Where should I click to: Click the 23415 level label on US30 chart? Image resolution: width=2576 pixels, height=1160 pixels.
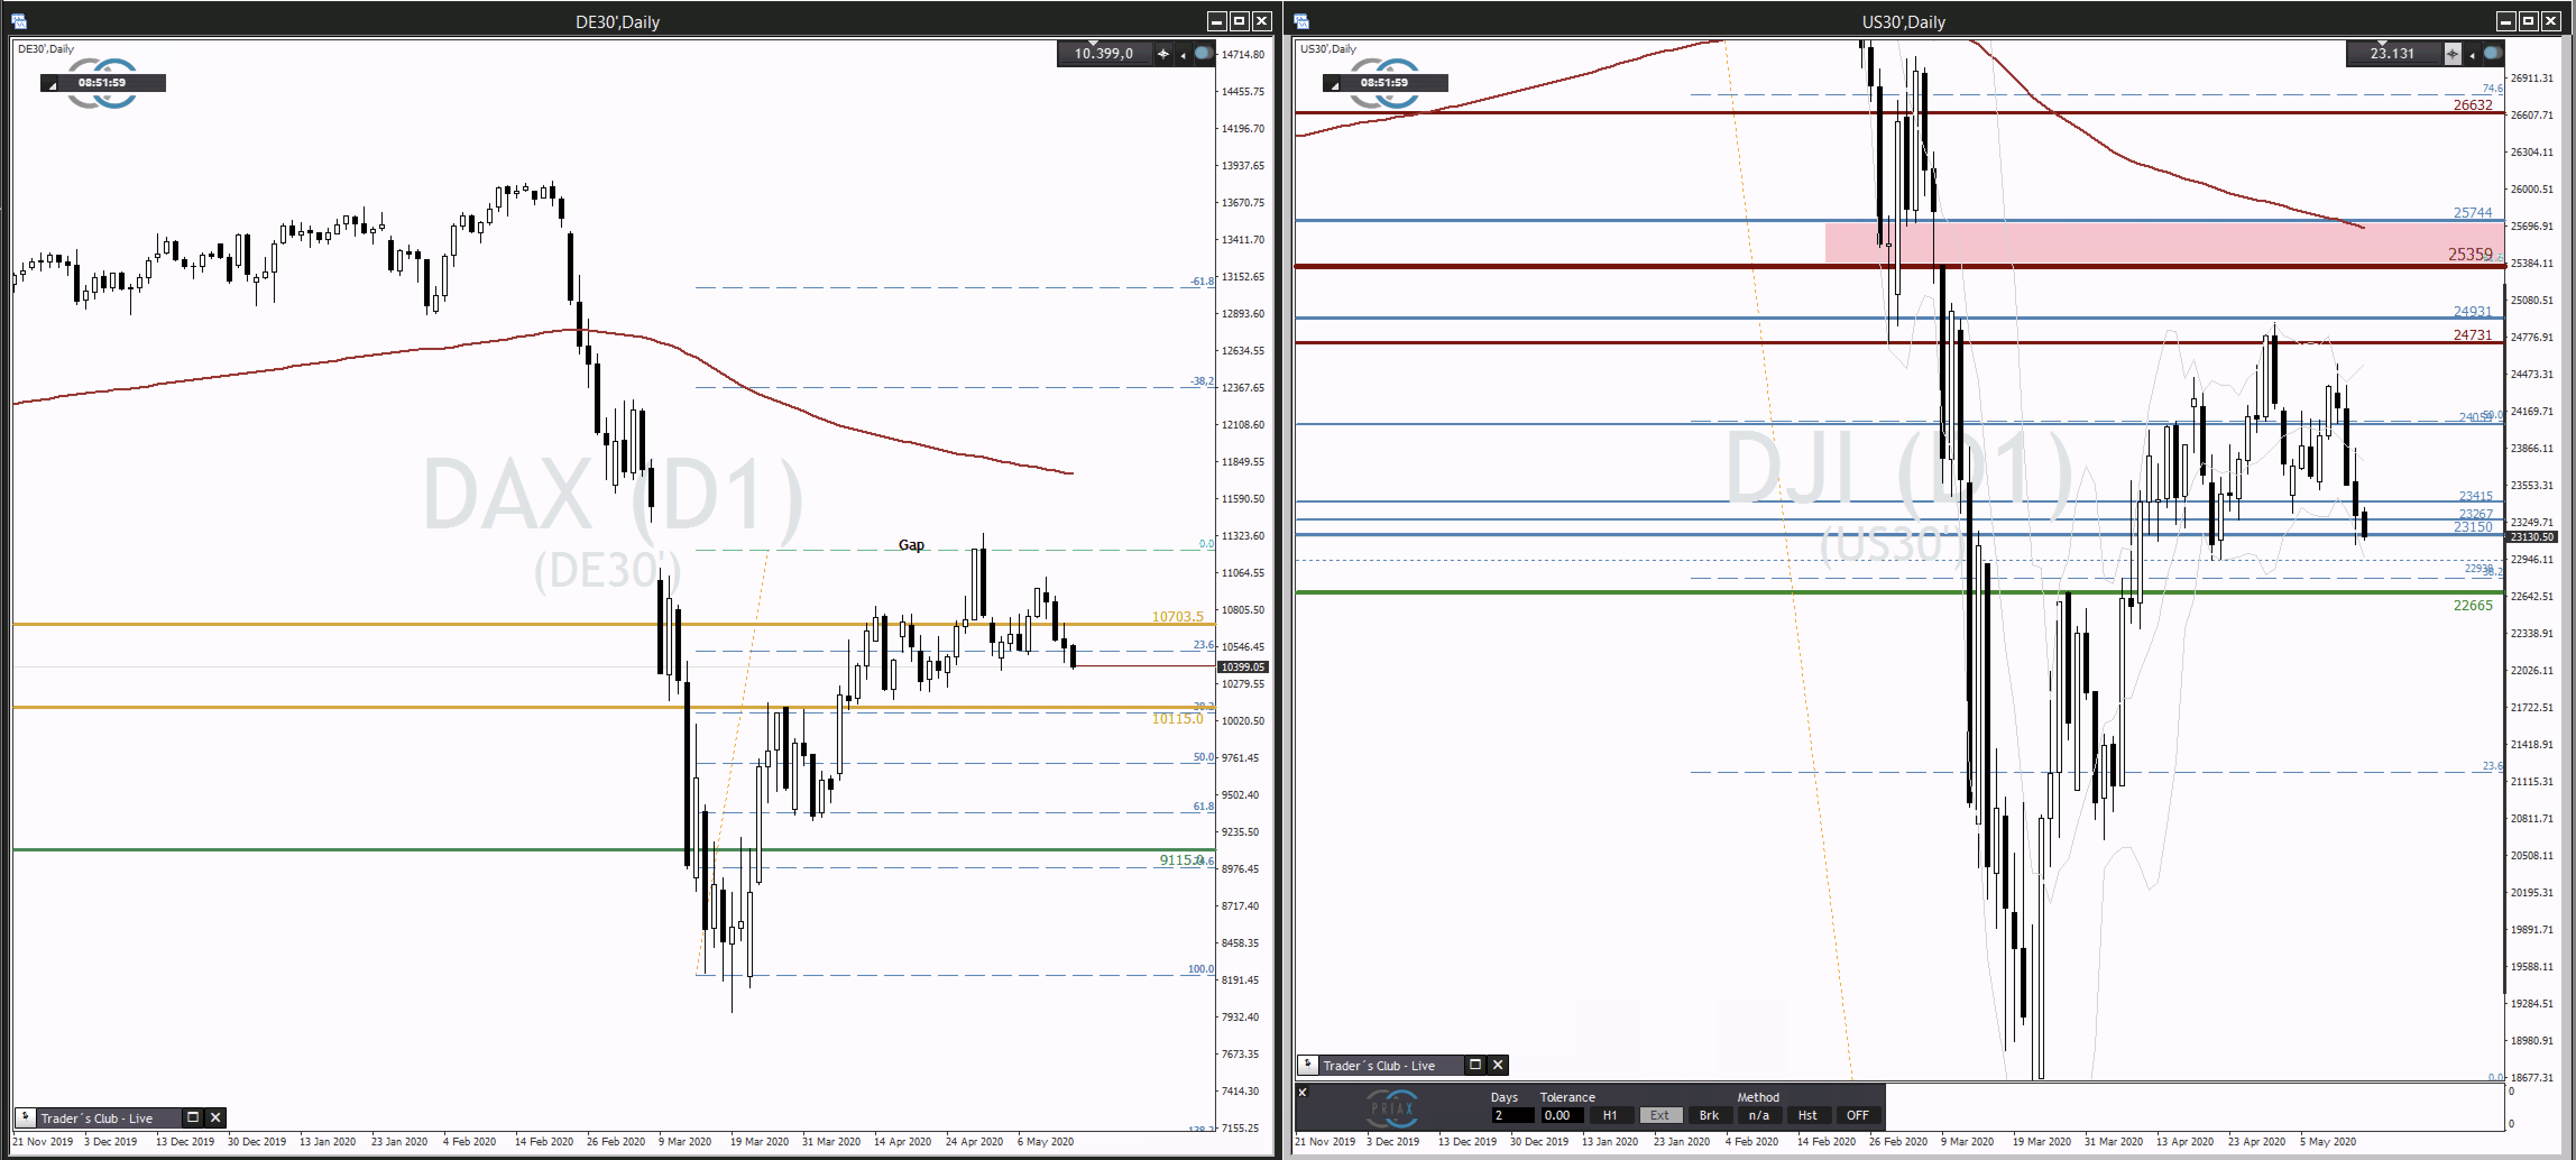tap(2475, 496)
